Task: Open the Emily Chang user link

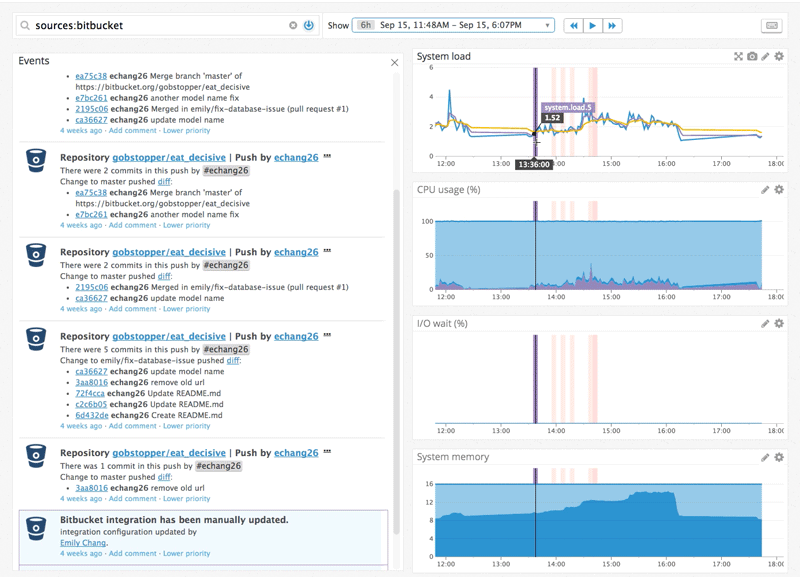Action: tap(84, 543)
